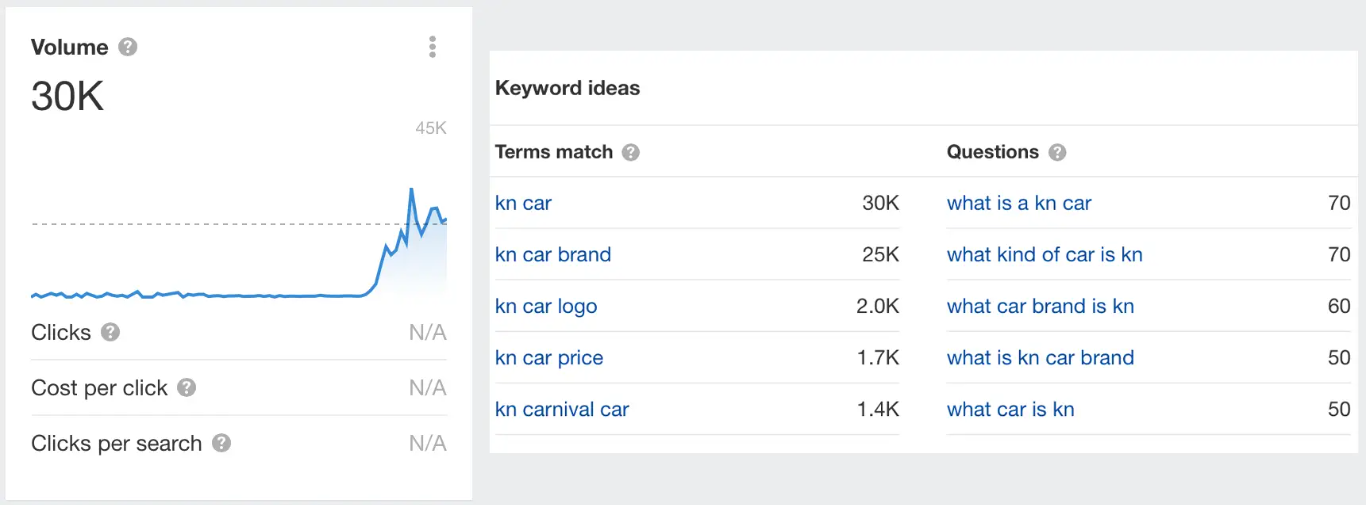Click help icon next to Questions
The height and width of the screenshot is (505, 1366).
(x=1057, y=152)
